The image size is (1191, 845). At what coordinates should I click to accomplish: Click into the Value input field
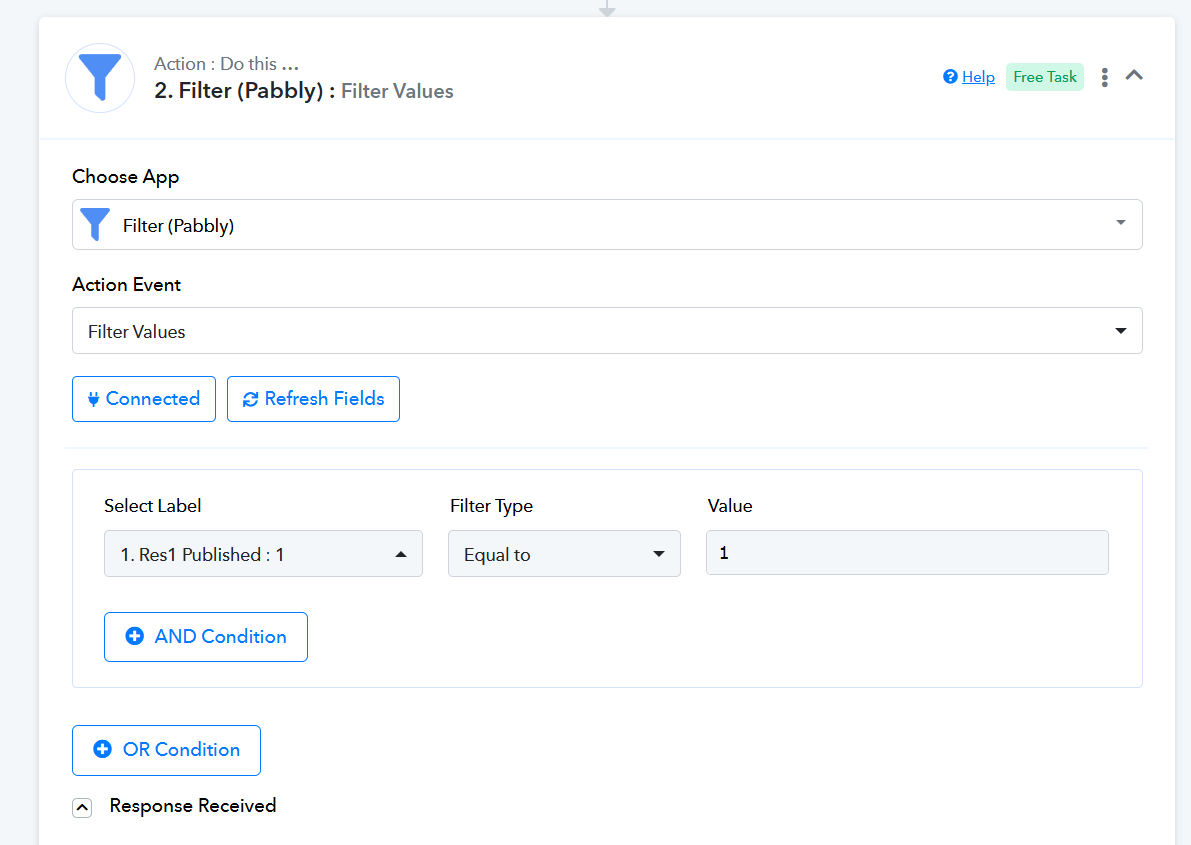click(906, 552)
